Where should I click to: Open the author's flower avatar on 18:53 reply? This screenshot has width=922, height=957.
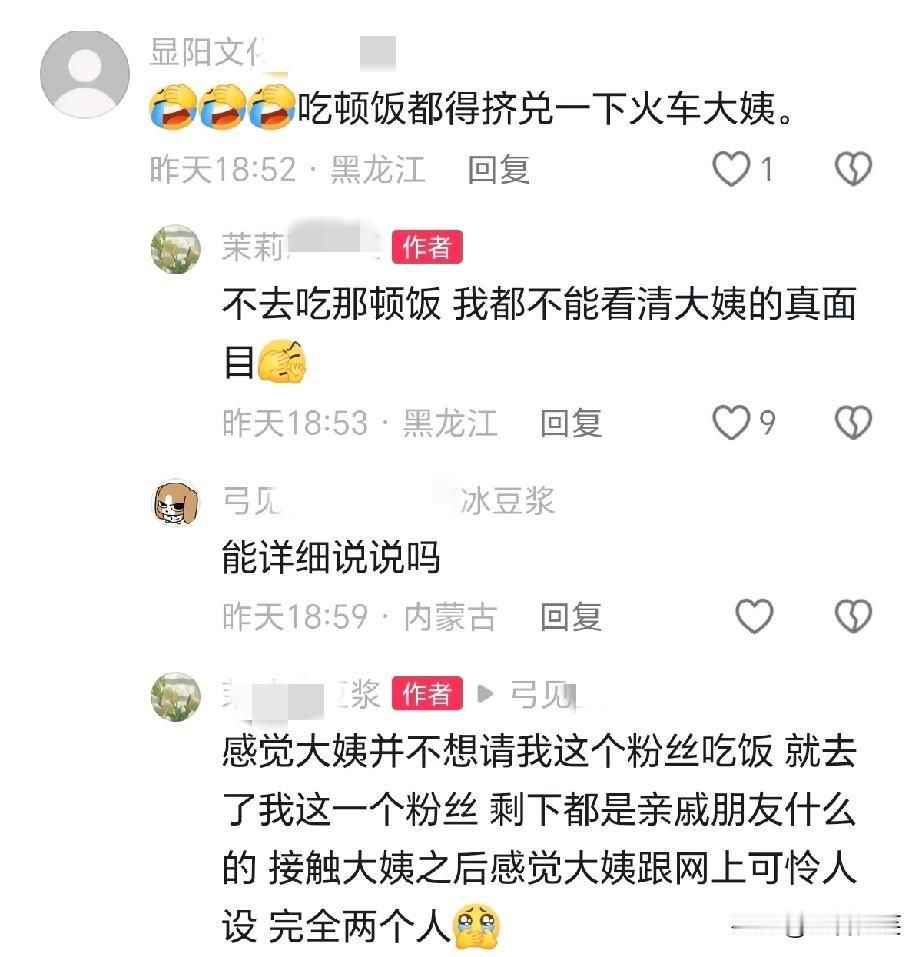176,248
